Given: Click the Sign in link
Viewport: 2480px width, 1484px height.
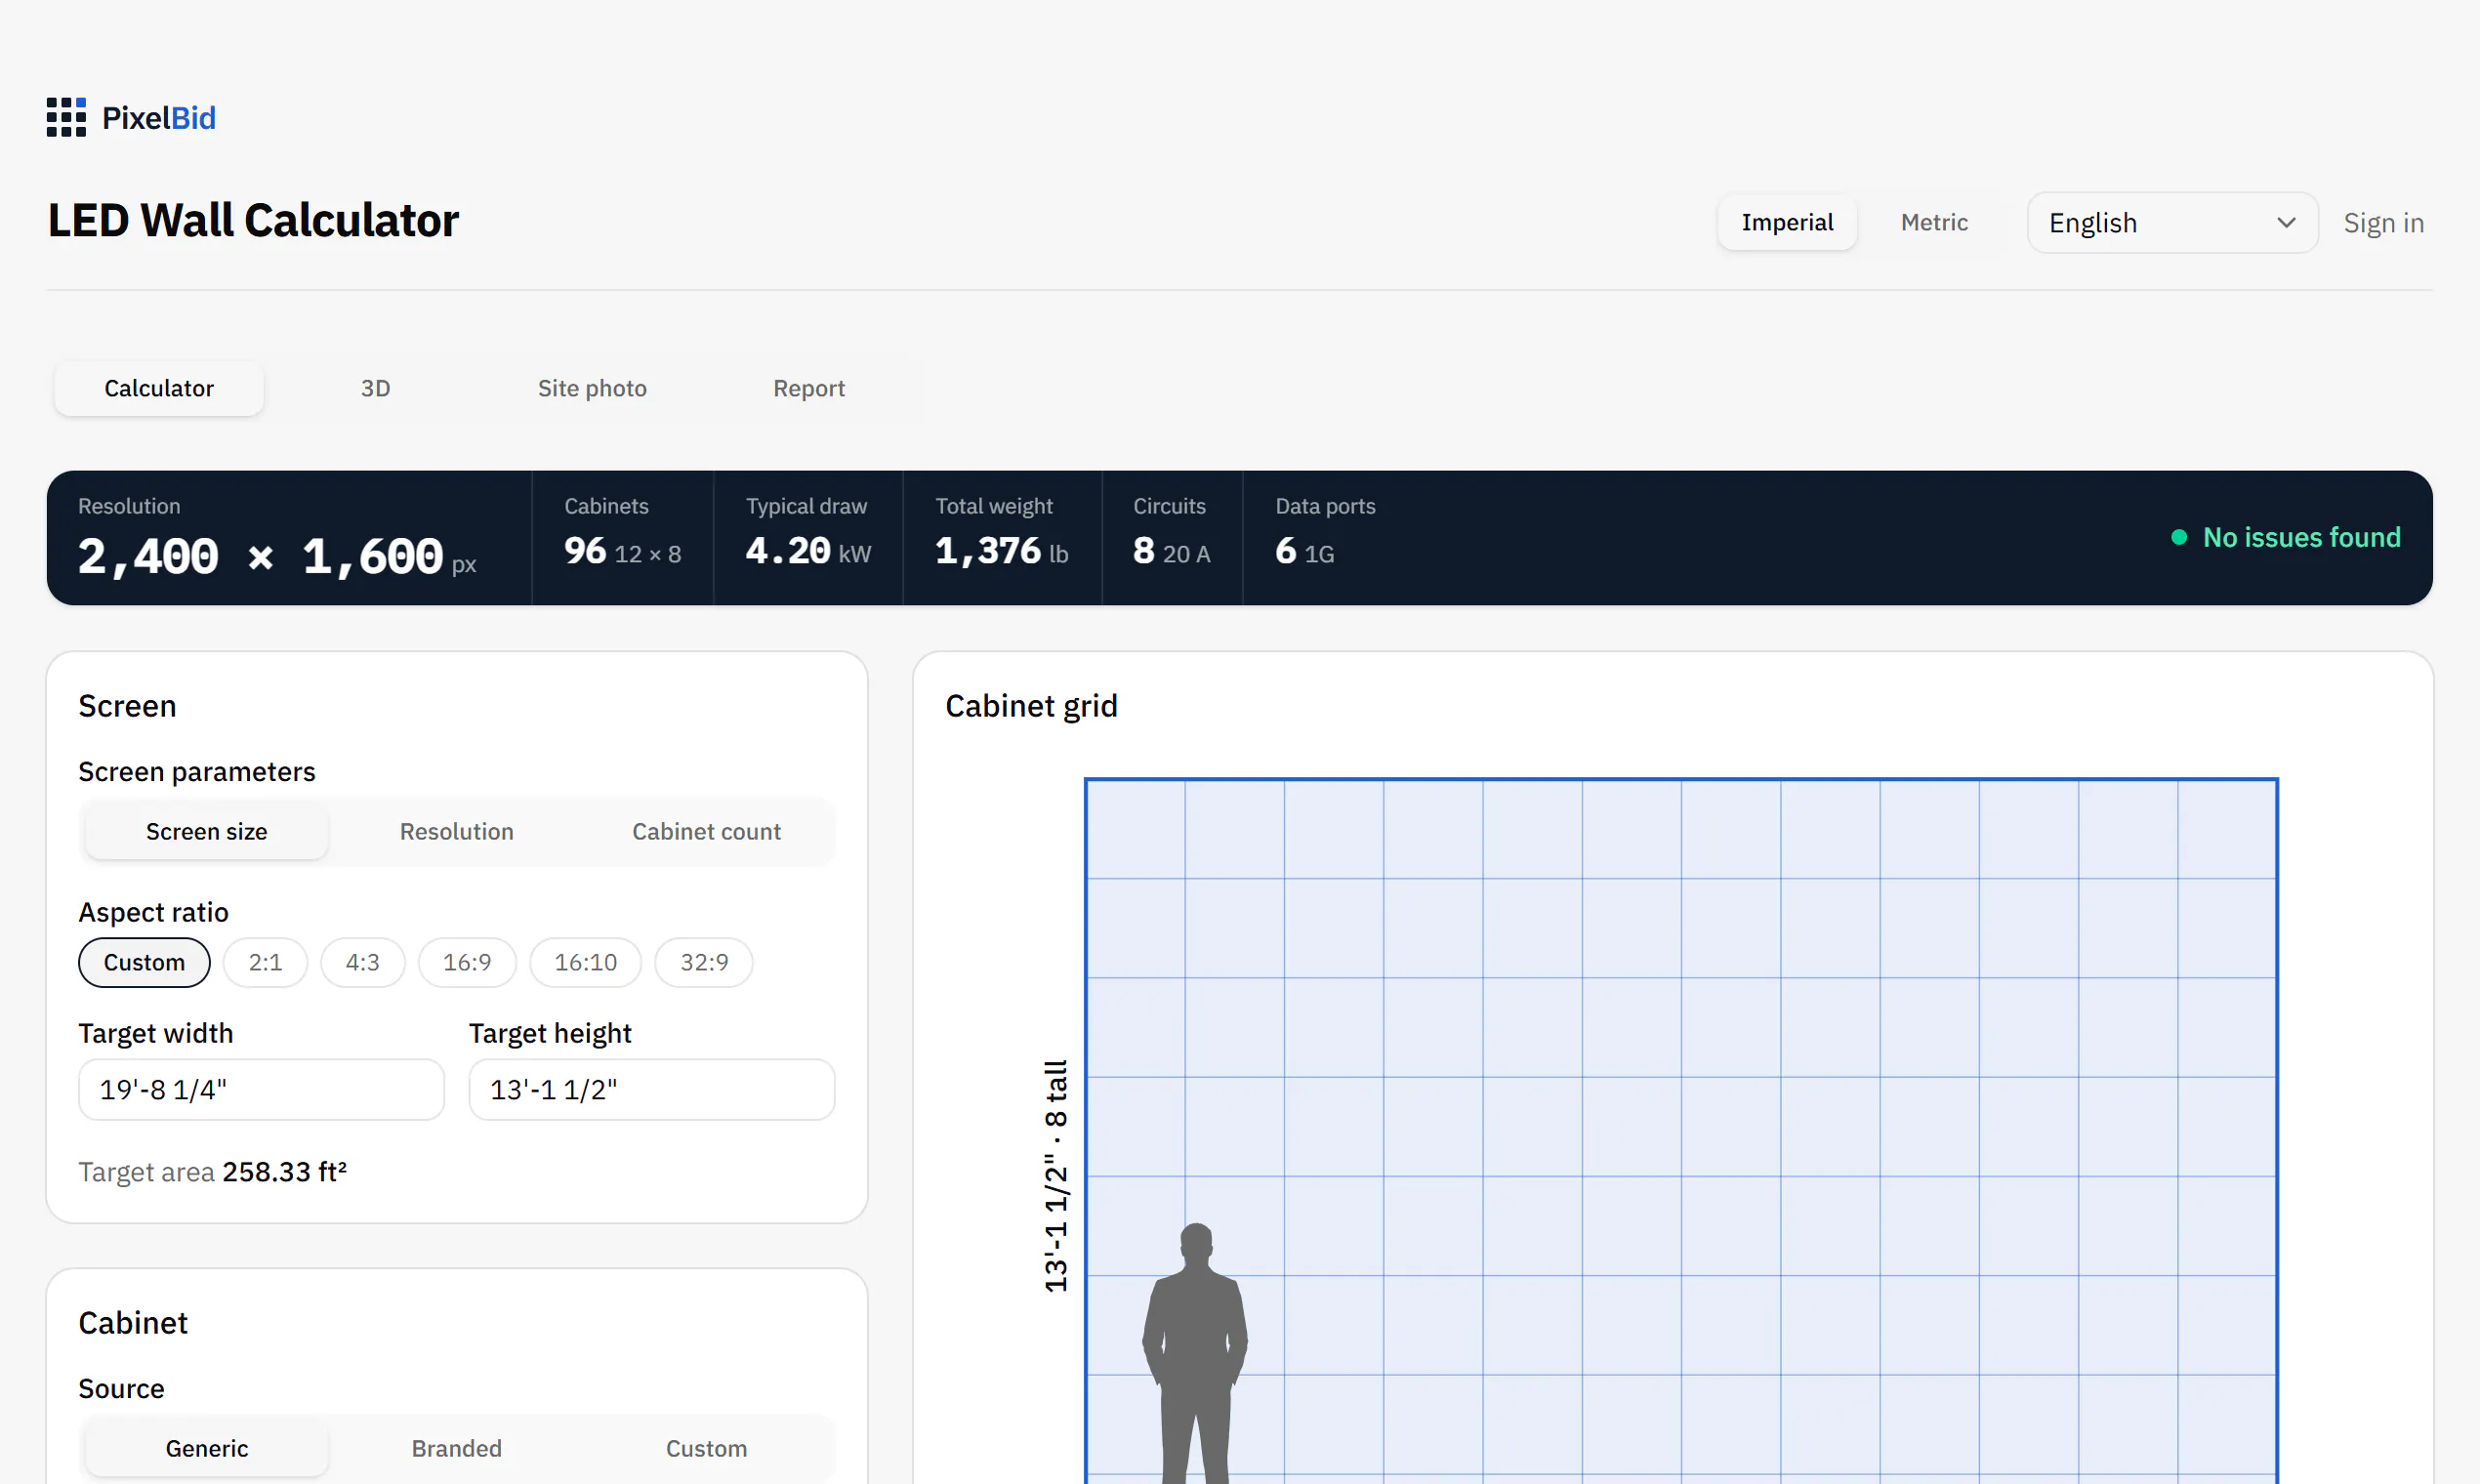Looking at the screenshot, I should click(2383, 222).
